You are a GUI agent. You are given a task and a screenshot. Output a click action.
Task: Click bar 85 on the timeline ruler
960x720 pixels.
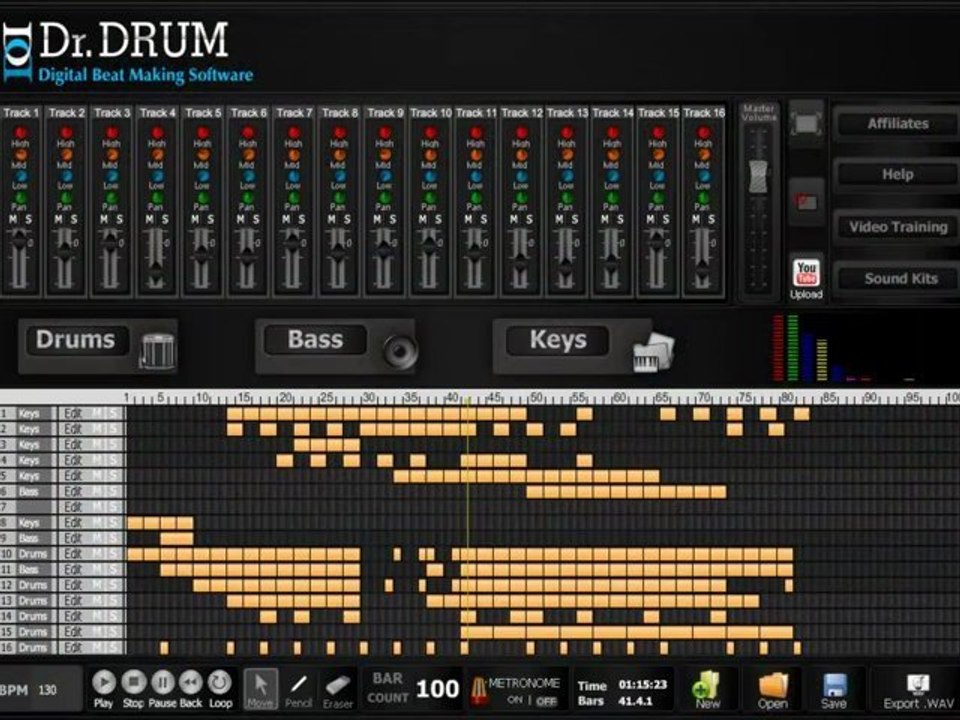pyautogui.click(x=830, y=398)
